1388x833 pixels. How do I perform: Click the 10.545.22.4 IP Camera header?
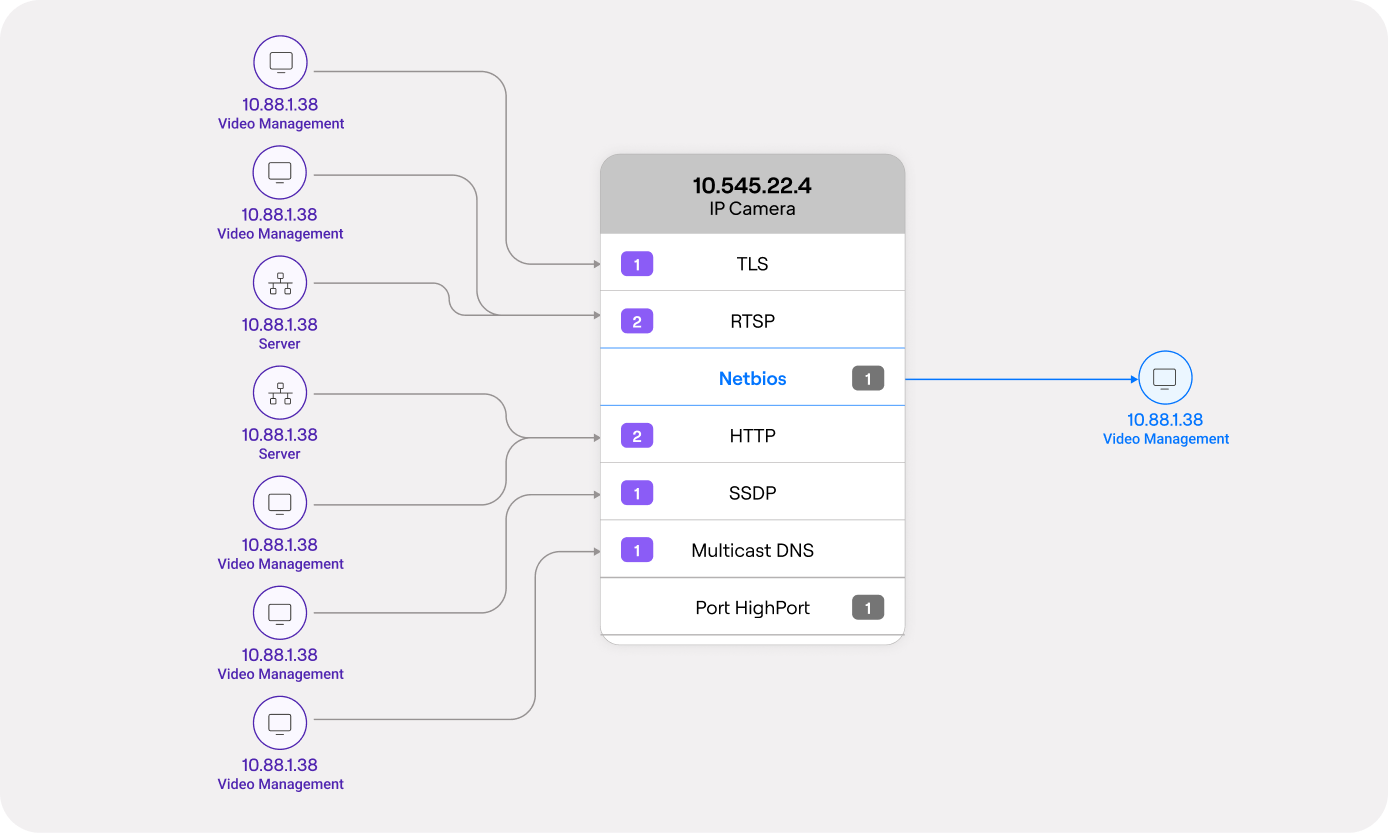[x=752, y=196]
